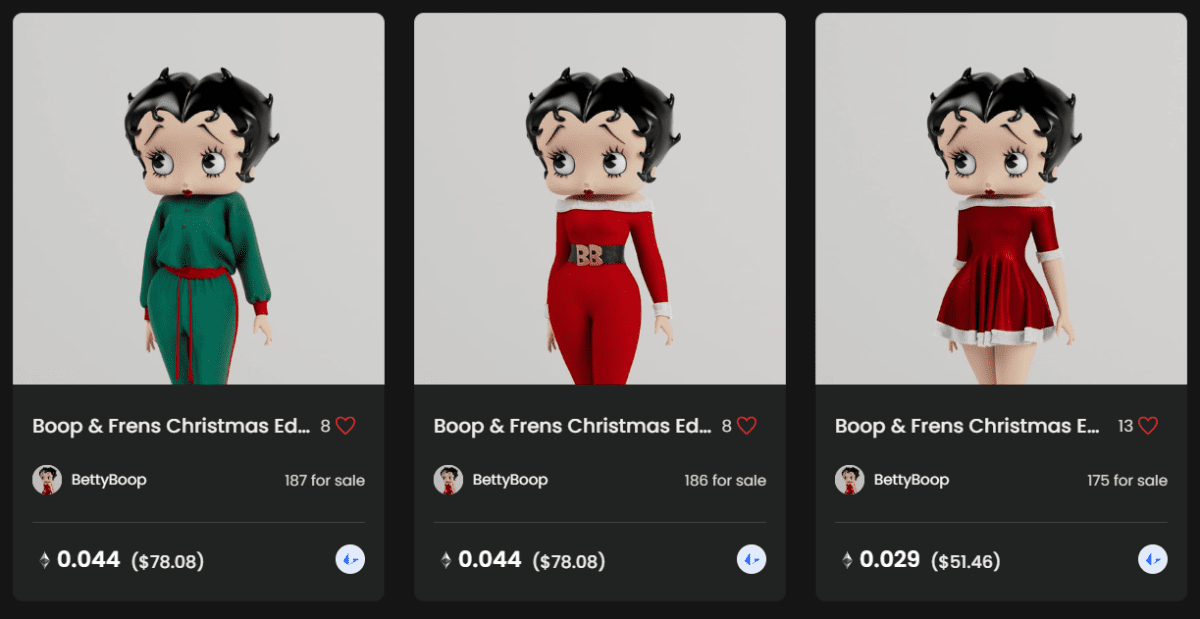Screen dimensions: 1200x619
Task: Open red jumpsuit Betty Boop image
Action: (x=600, y=199)
